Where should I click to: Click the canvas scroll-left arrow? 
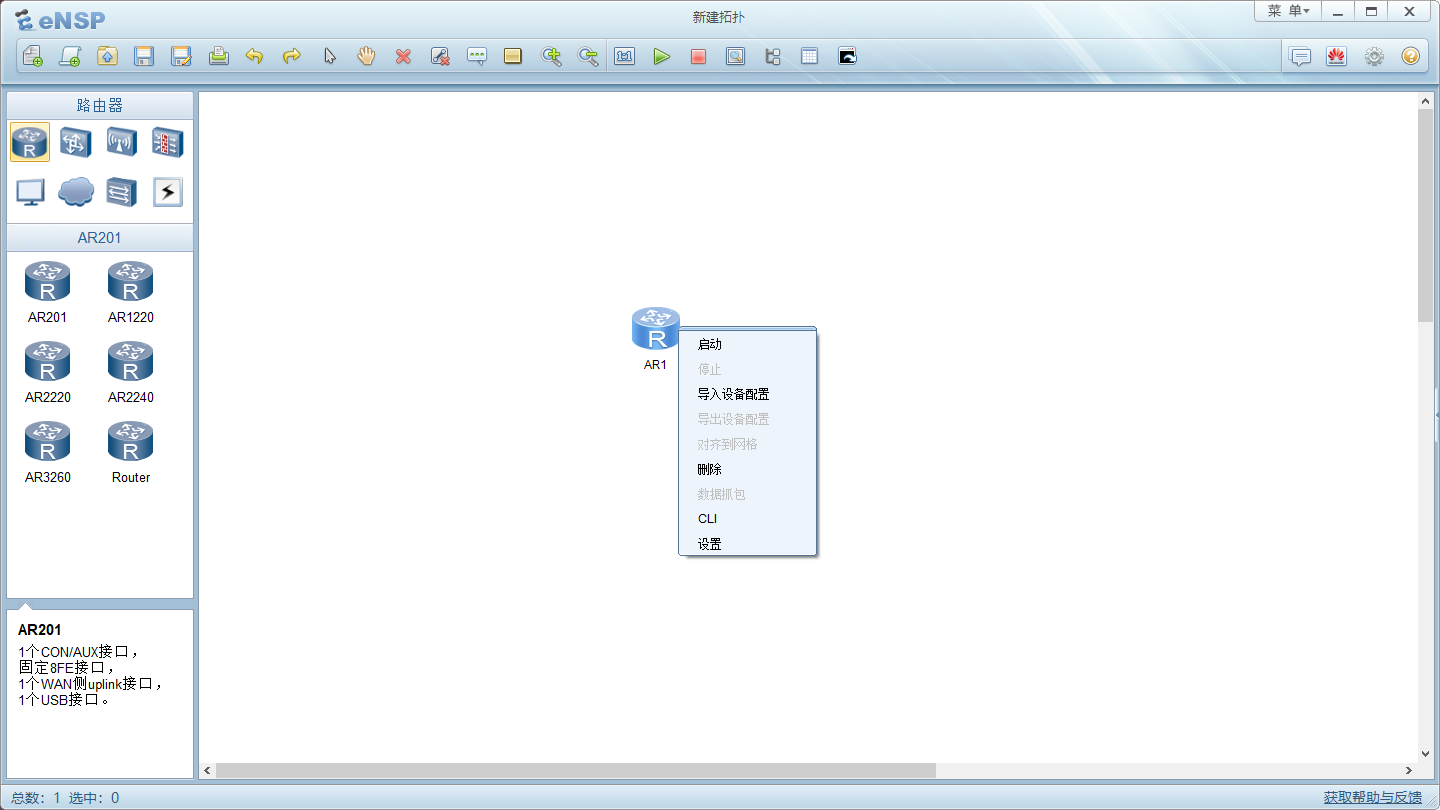pos(208,771)
